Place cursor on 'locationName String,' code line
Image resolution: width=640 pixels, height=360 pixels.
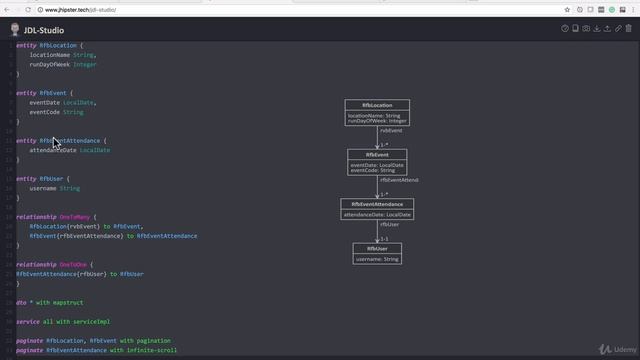[62, 55]
